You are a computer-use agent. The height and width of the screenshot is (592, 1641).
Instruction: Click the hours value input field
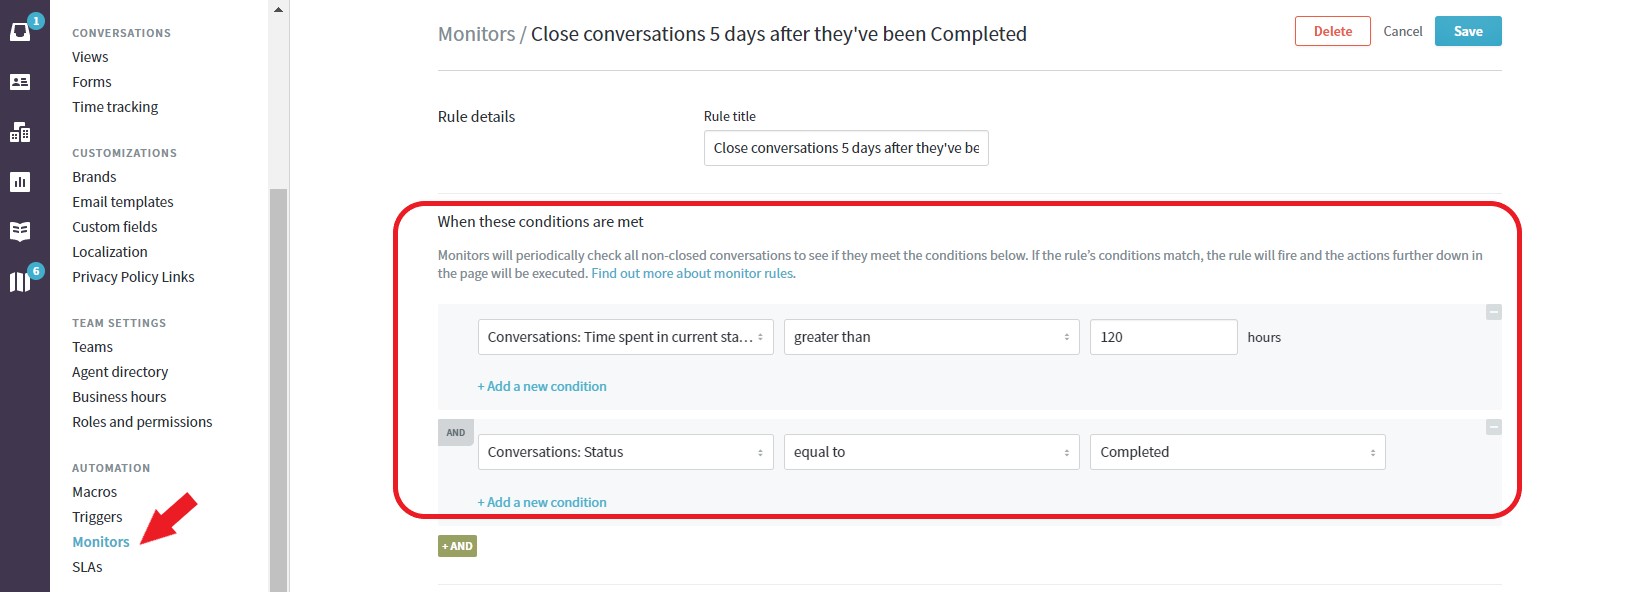tap(1163, 337)
